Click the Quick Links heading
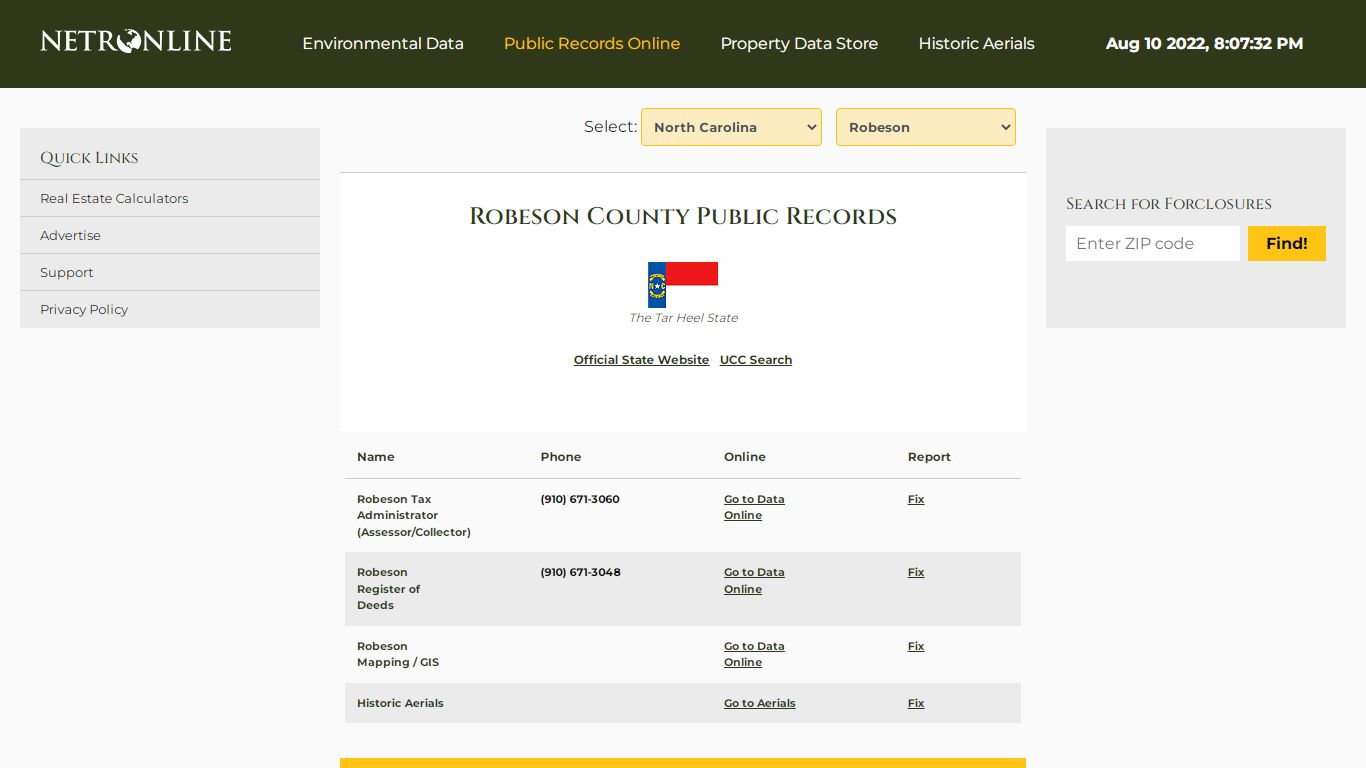 [89, 158]
